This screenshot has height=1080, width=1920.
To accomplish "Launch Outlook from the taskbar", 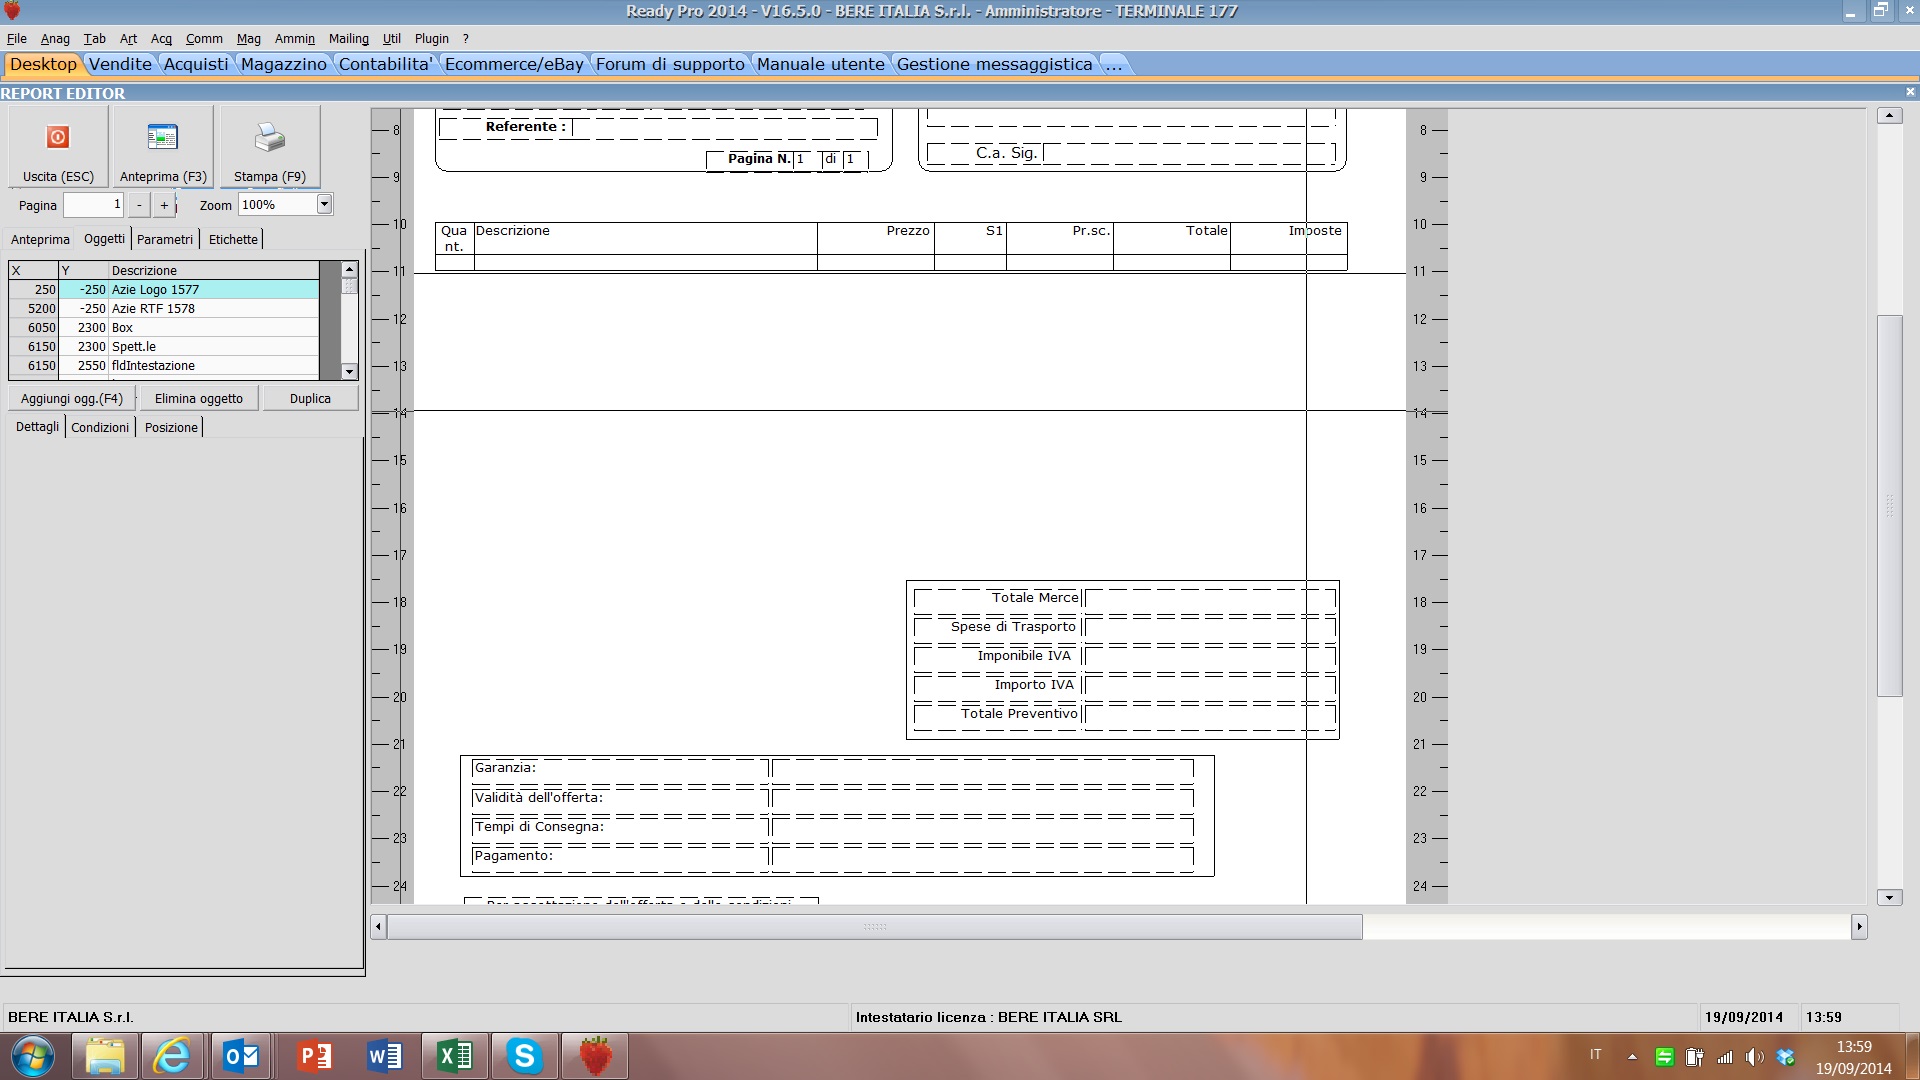I will point(241,1056).
